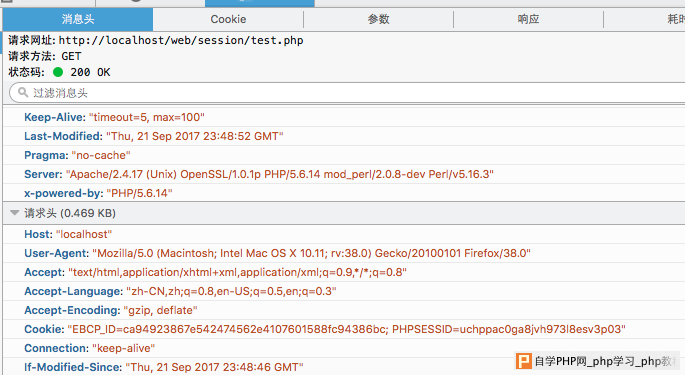Image resolution: width=685 pixels, height=375 pixels.
Task: Click the green 200 OK status indicator
Action: tap(58, 72)
